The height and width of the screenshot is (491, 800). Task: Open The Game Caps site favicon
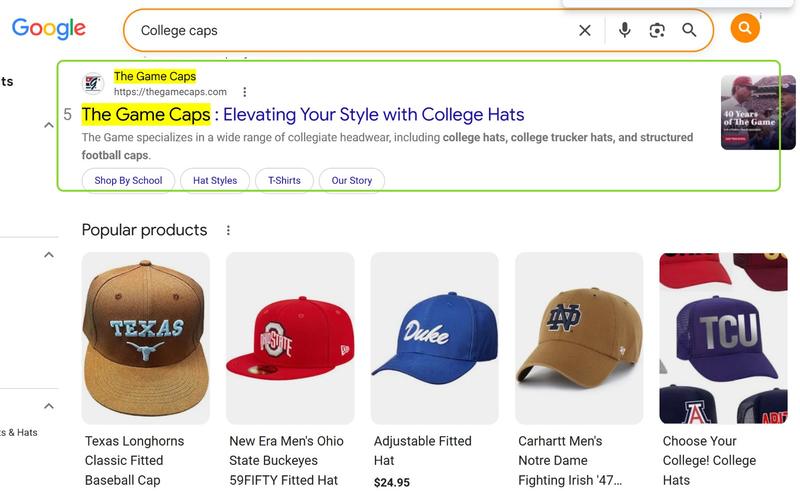pos(93,83)
